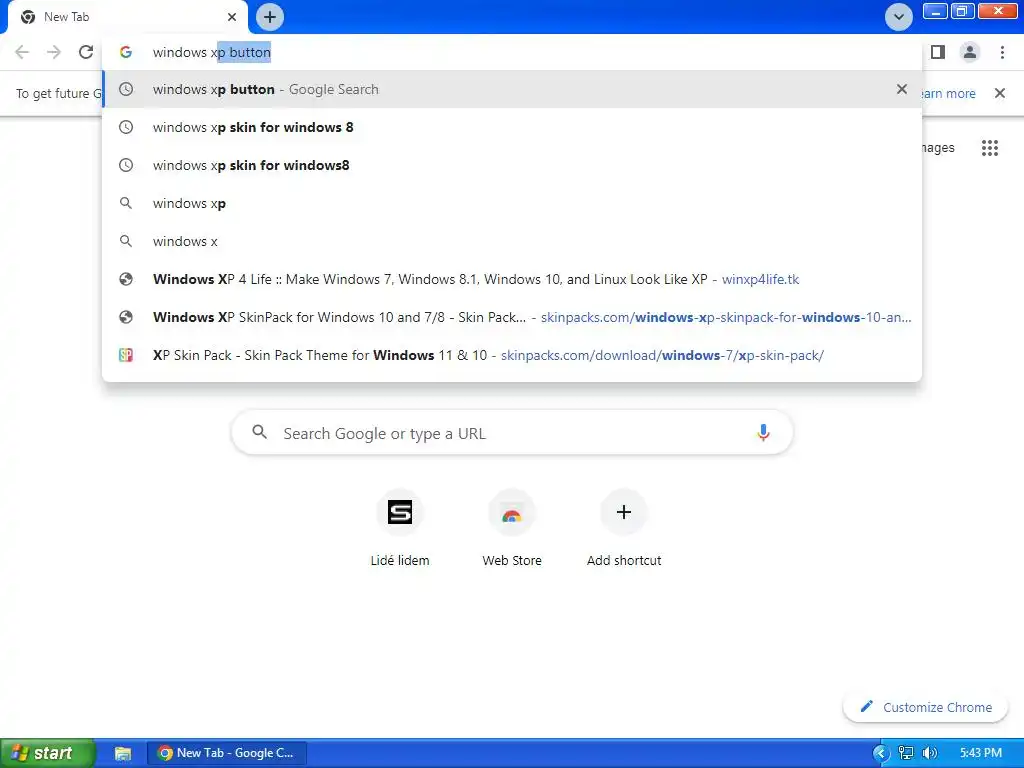This screenshot has width=1024, height=768.
Task: Expand the hidden system tray icons arrow
Action: tap(881, 753)
